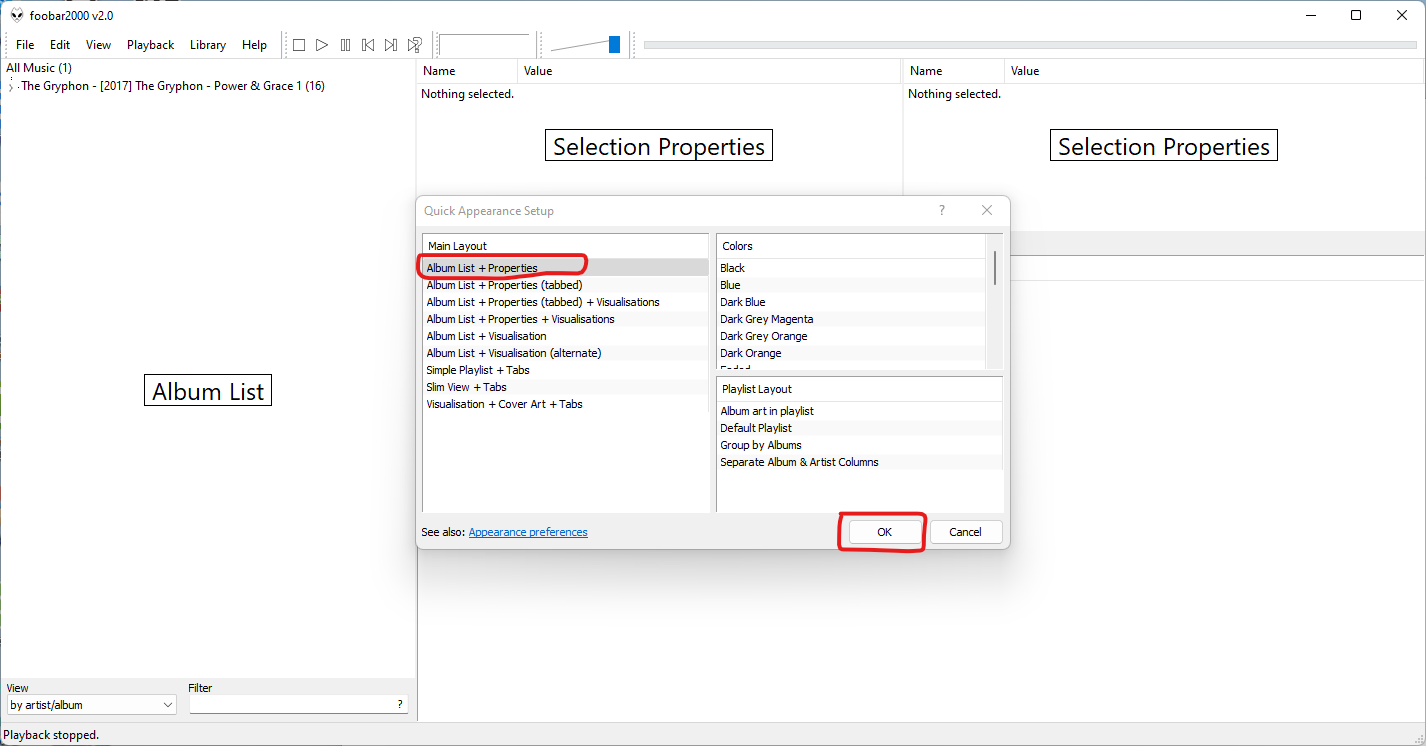Open the Appearance preferences link
Screen dimensions: 1426x746
[528, 532]
